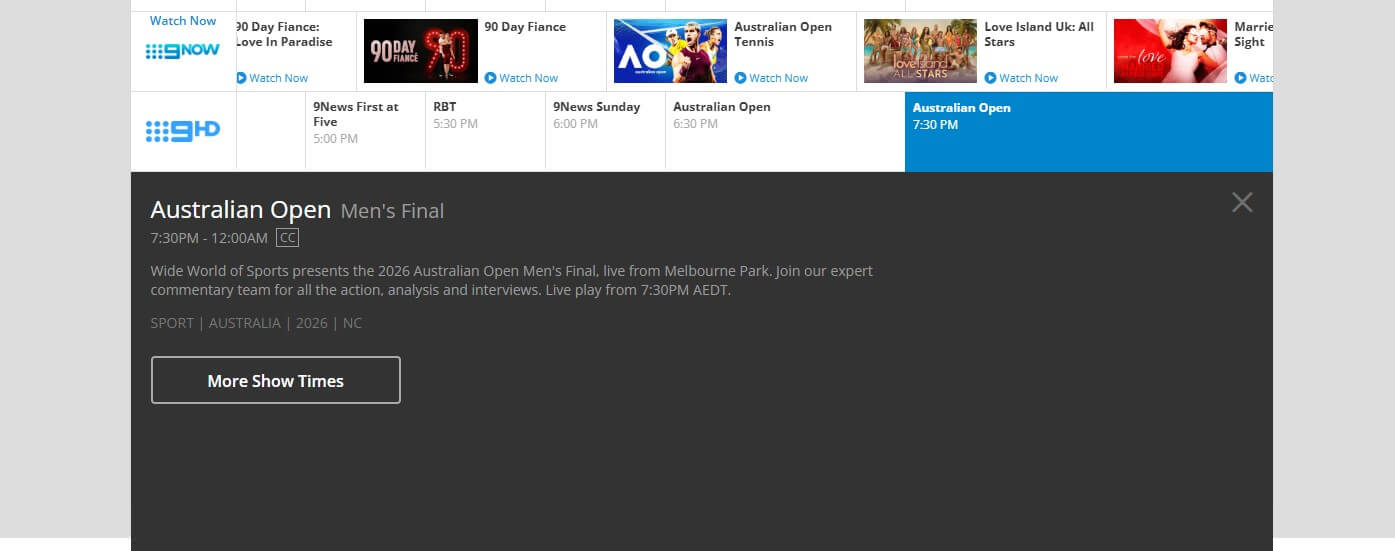Open More Show Times

(x=276, y=380)
